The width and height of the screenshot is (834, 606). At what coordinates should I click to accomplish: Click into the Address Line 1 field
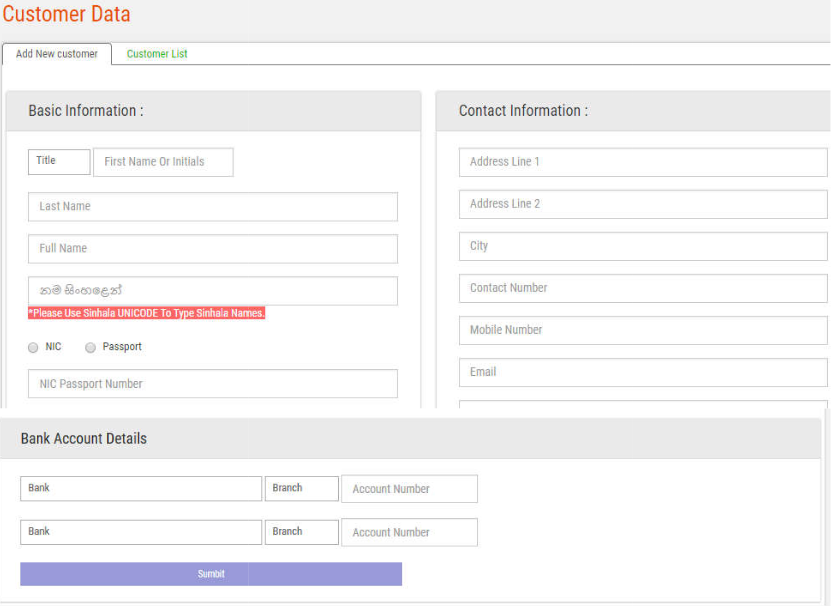[x=642, y=161]
